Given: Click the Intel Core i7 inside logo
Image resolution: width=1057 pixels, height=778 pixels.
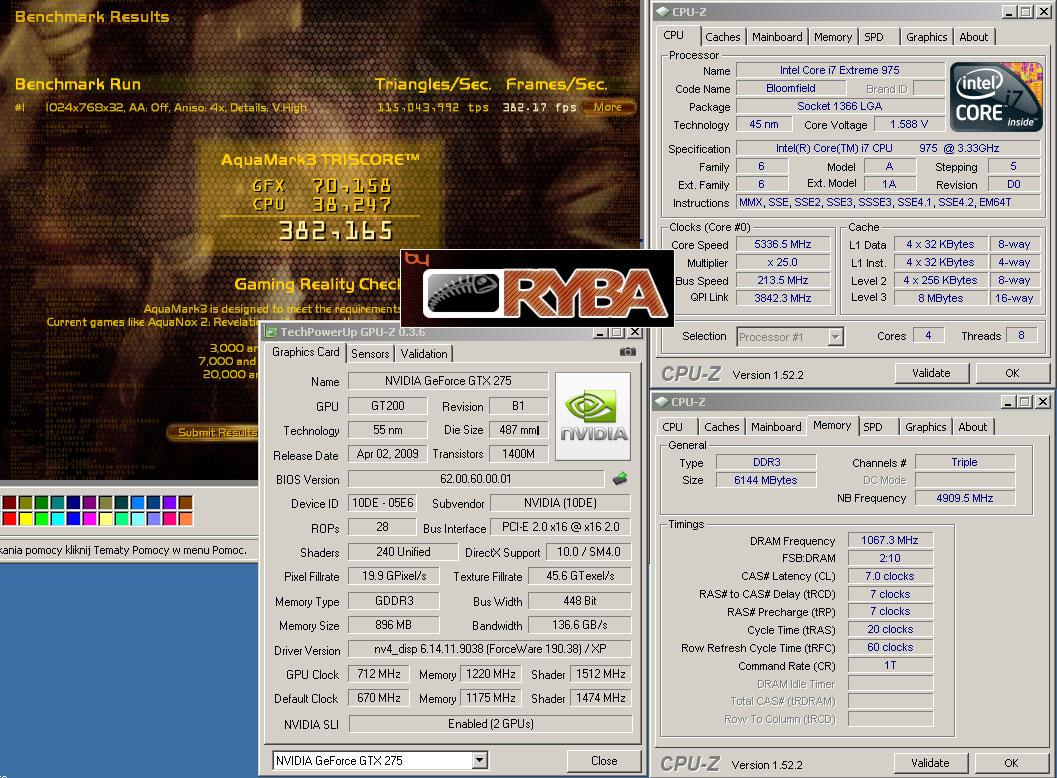Looking at the screenshot, I should pos(996,97).
